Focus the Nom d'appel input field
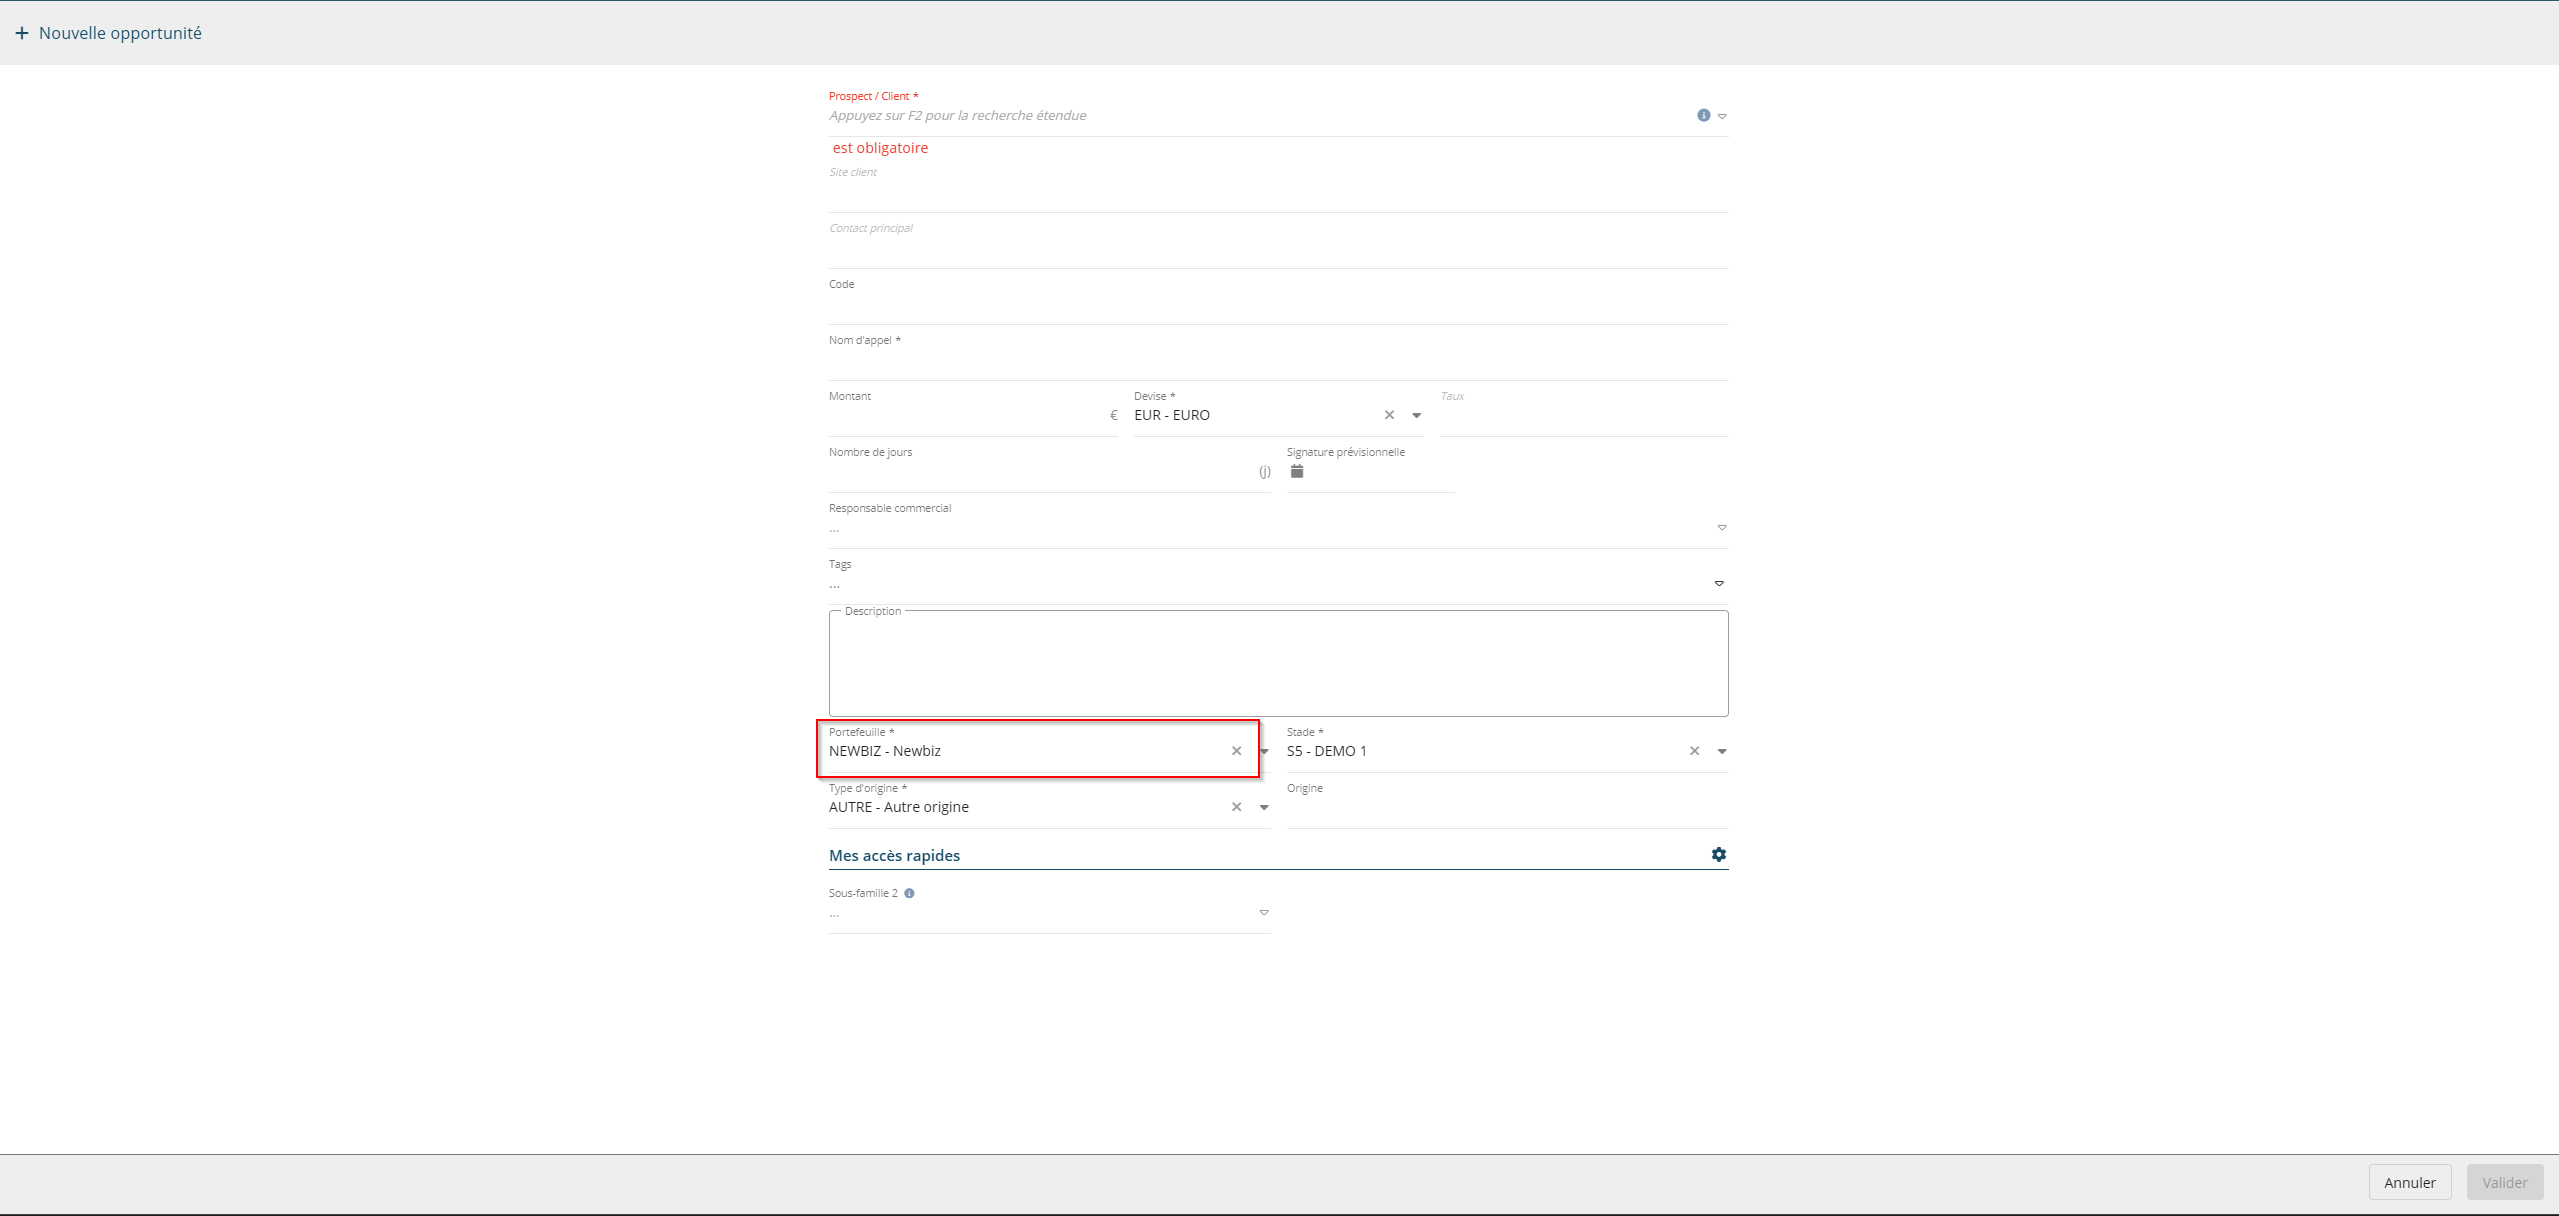The height and width of the screenshot is (1216, 2559). click(x=1278, y=362)
